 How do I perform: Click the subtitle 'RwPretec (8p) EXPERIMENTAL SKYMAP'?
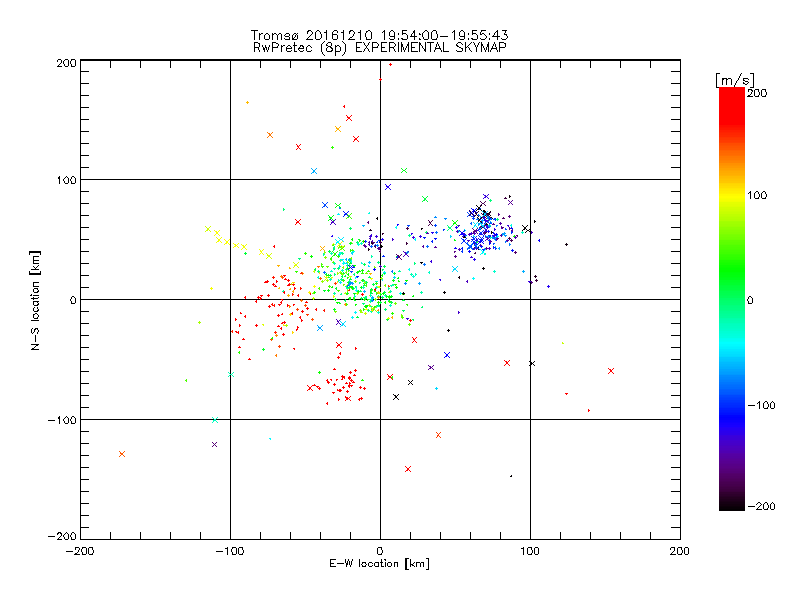point(380,48)
